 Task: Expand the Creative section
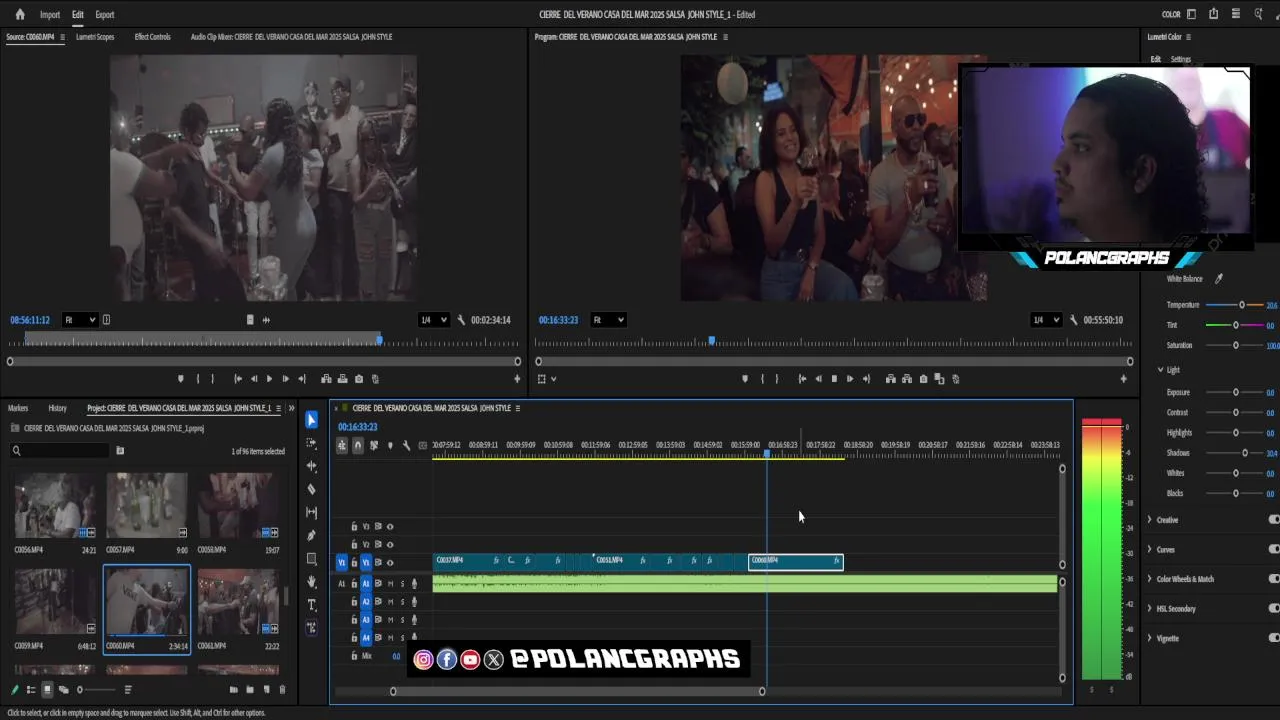tap(1149, 520)
